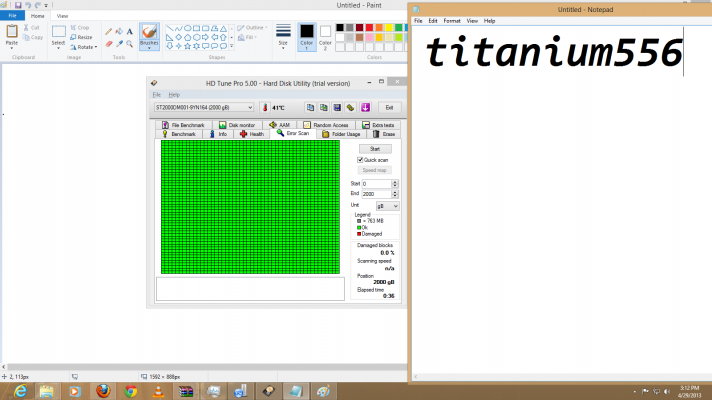Switch to the Health tab in HD Tune
This screenshot has height=400, width=712.
[252, 134]
